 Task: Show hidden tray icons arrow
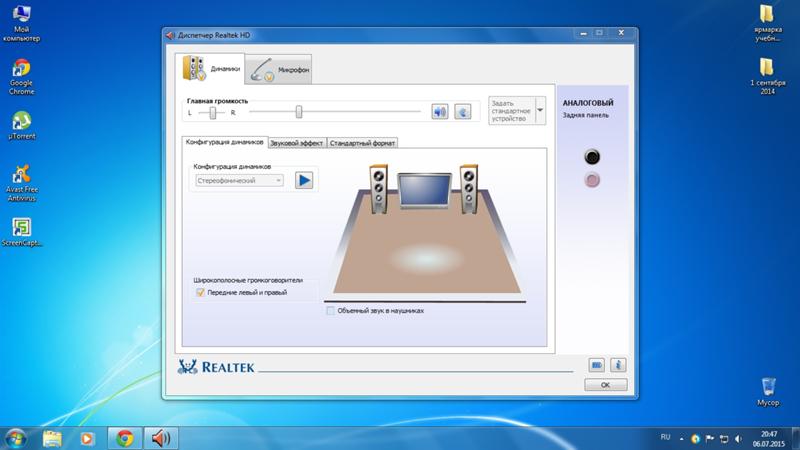click(x=681, y=439)
